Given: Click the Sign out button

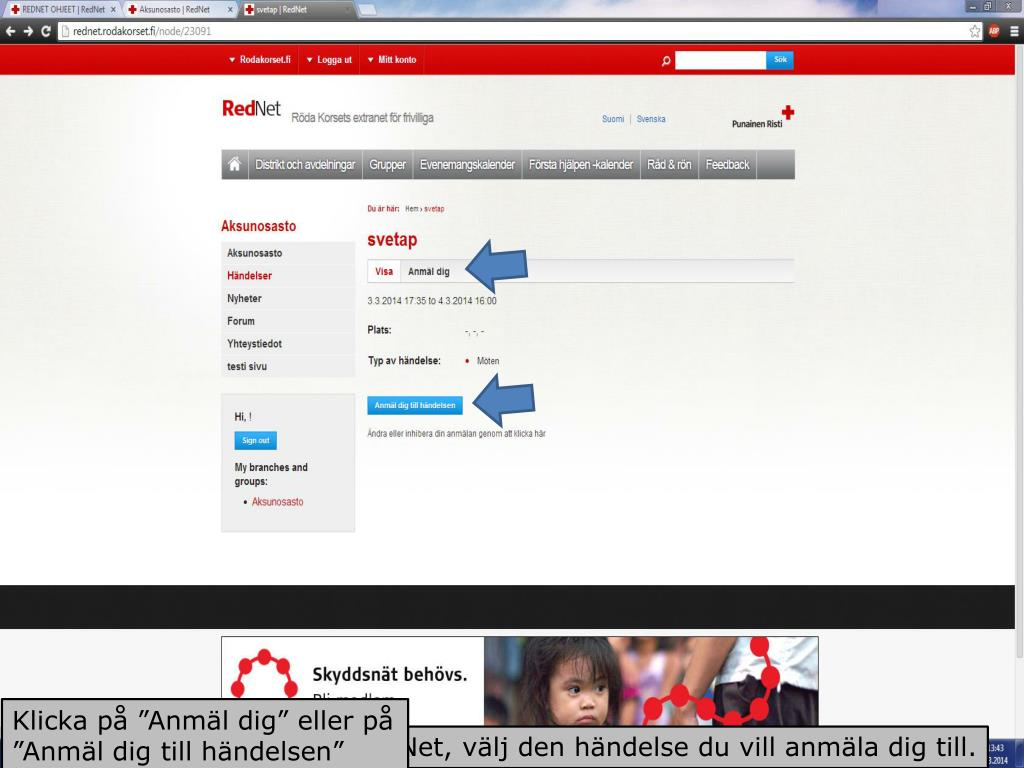Looking at the screenshot, I should [x=255, y=441].
